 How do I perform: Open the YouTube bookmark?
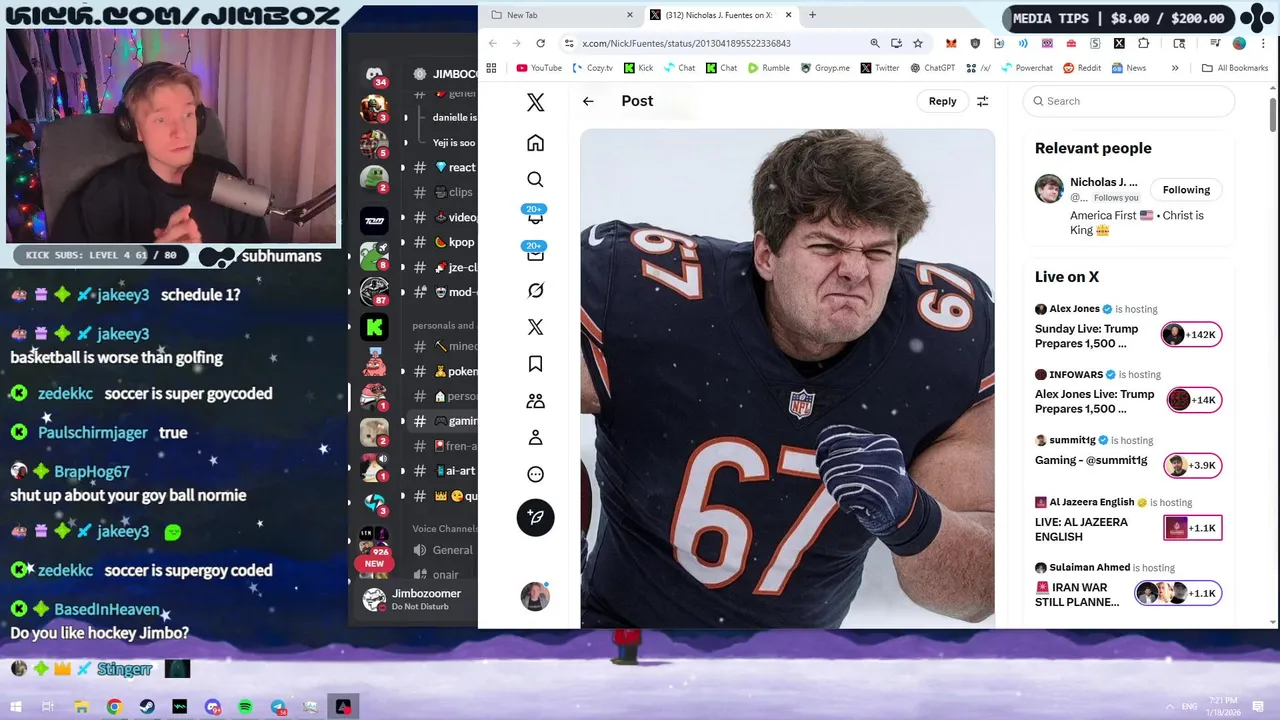tap(539, 68)
